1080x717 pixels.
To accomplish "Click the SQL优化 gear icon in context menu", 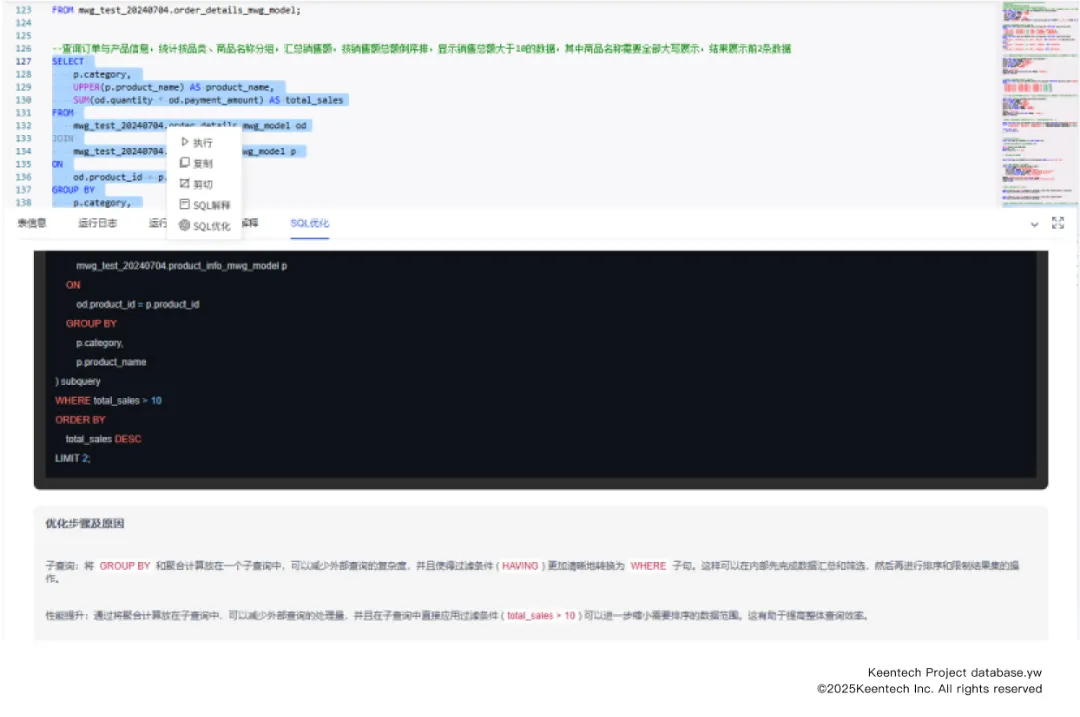I will pyautogui.click(x=184, y=226).
